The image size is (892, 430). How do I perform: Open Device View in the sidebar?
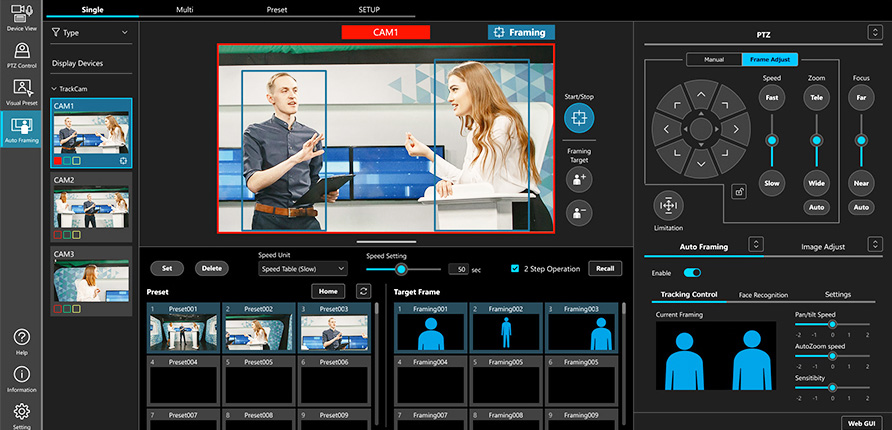21,17
